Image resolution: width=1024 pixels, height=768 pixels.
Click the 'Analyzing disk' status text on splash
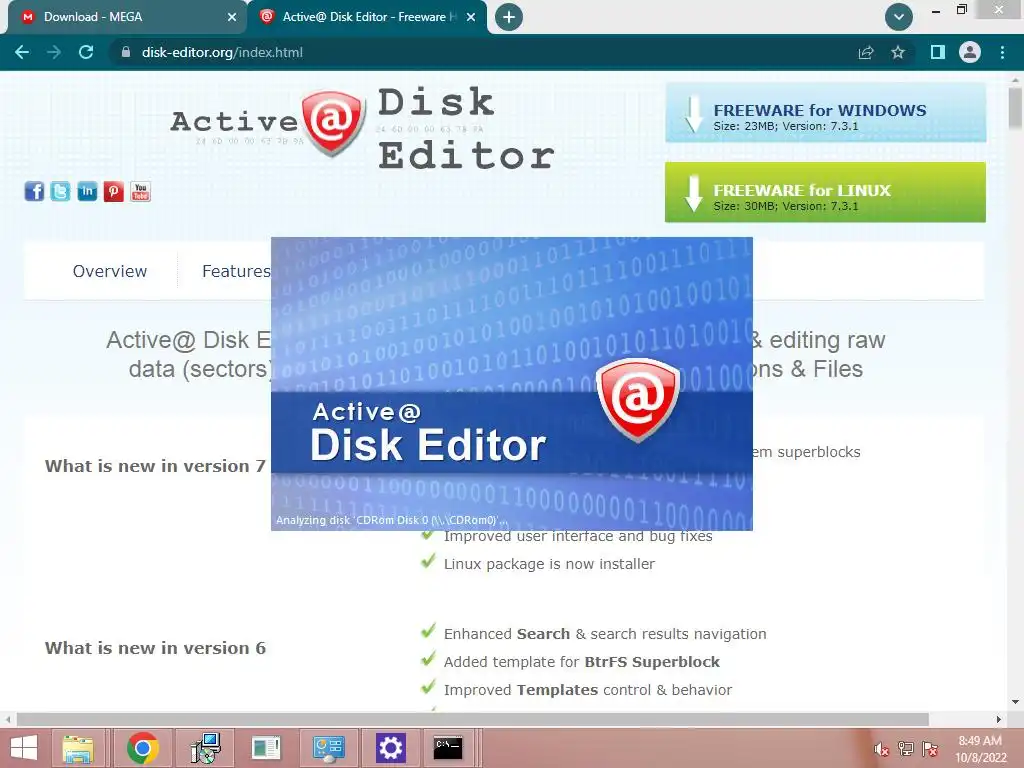click(391, 520)
